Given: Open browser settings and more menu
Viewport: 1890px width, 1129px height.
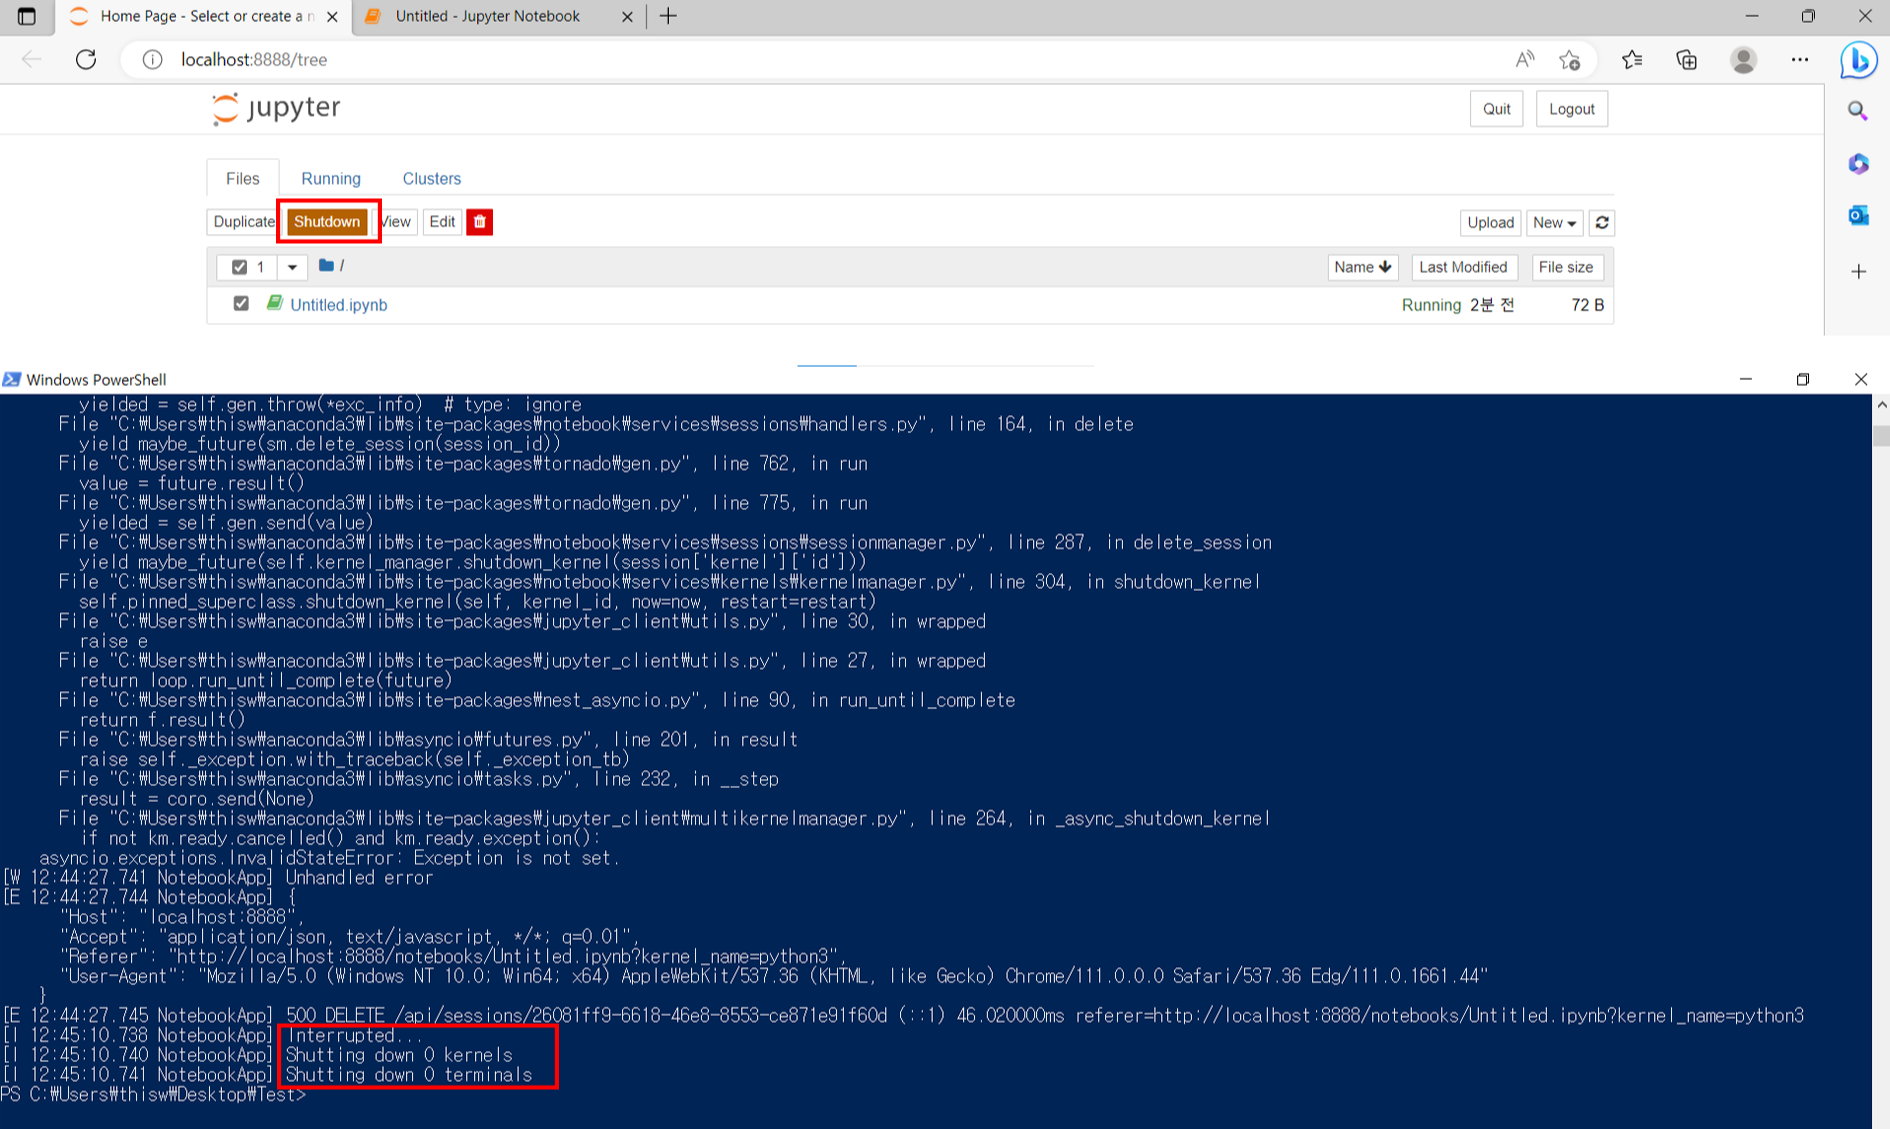Looking at the screenshot, I should (x=1800, y=59).
